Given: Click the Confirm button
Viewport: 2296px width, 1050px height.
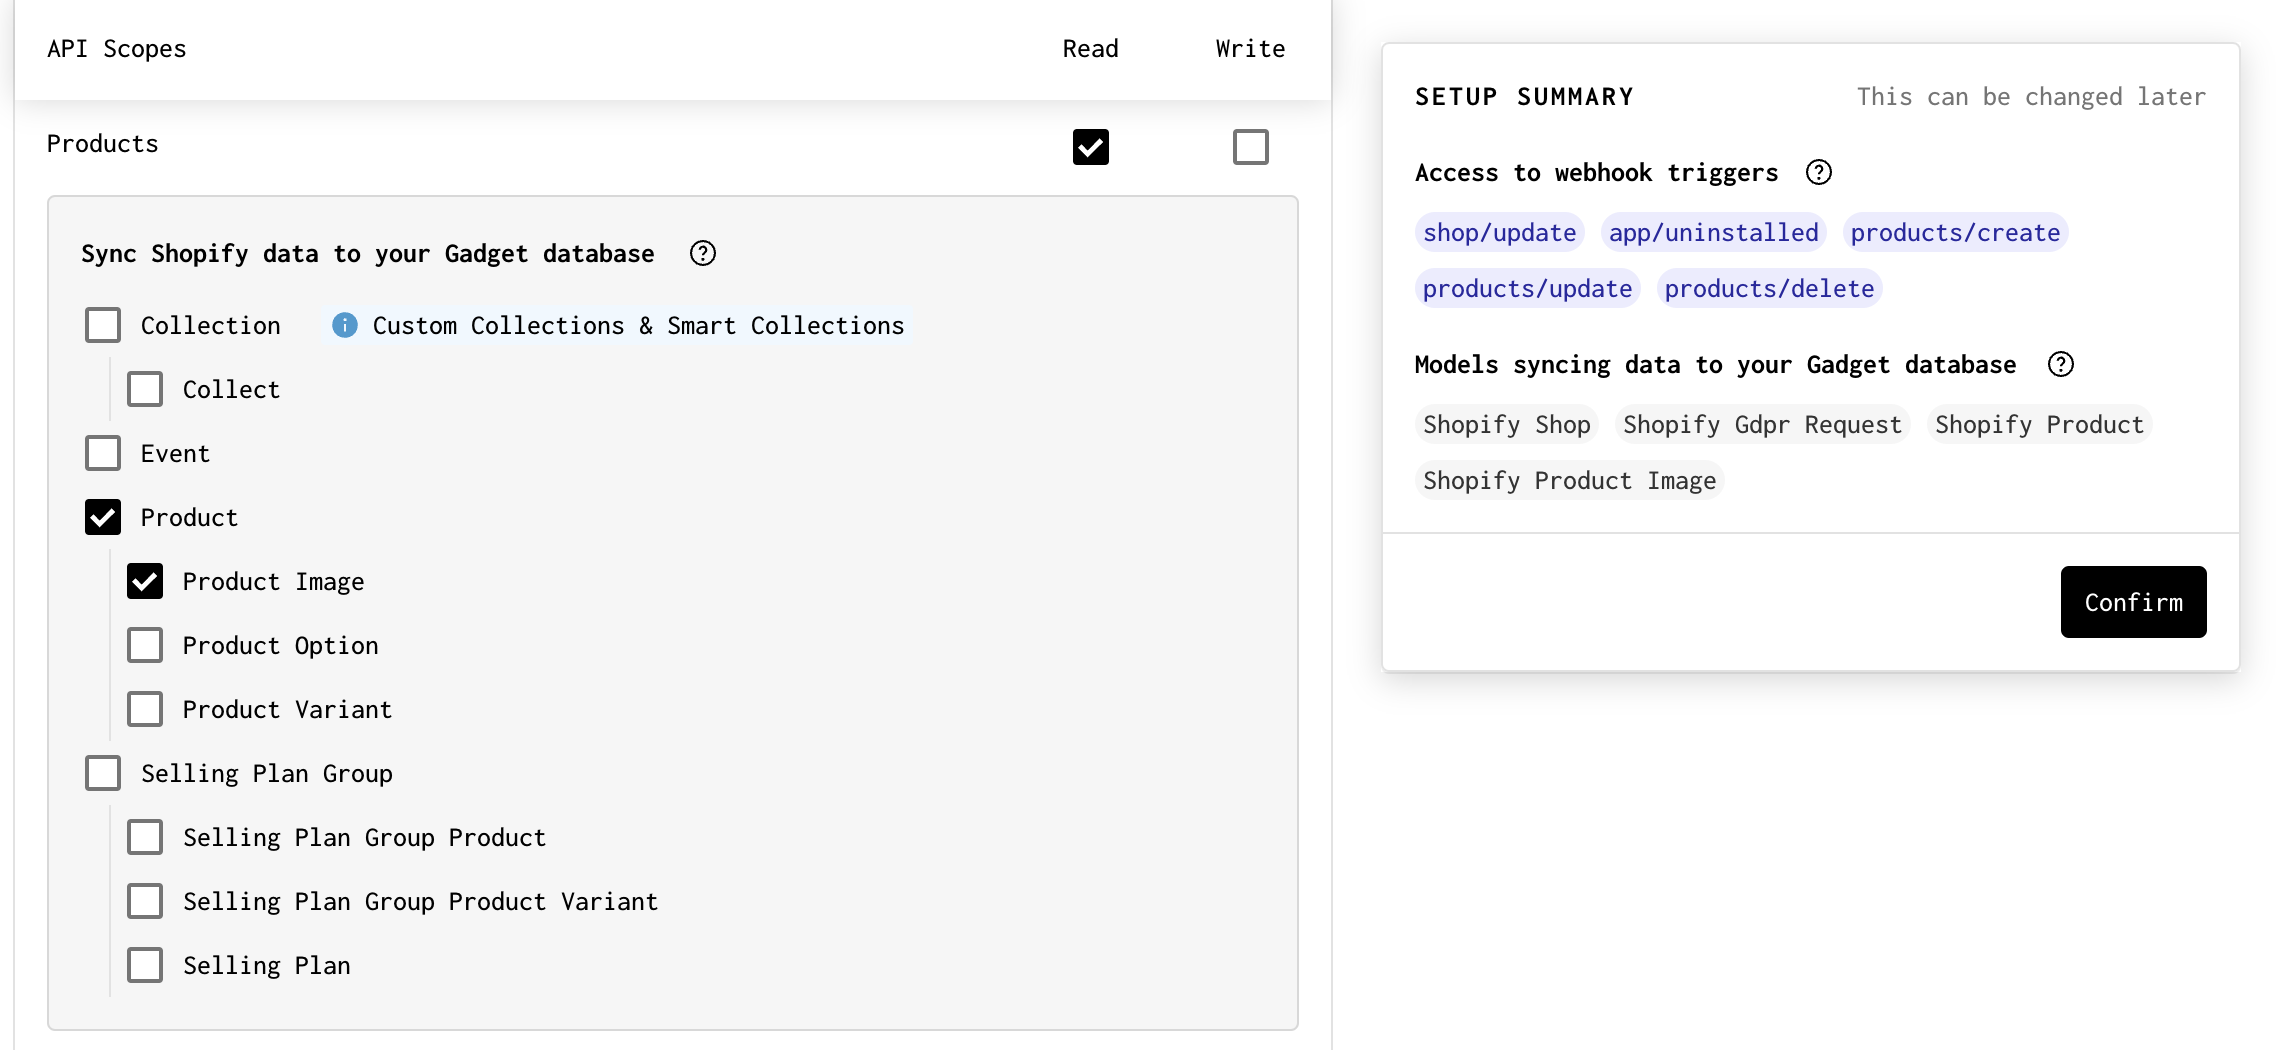Looking at the screenshot, I should (2133, 601).
